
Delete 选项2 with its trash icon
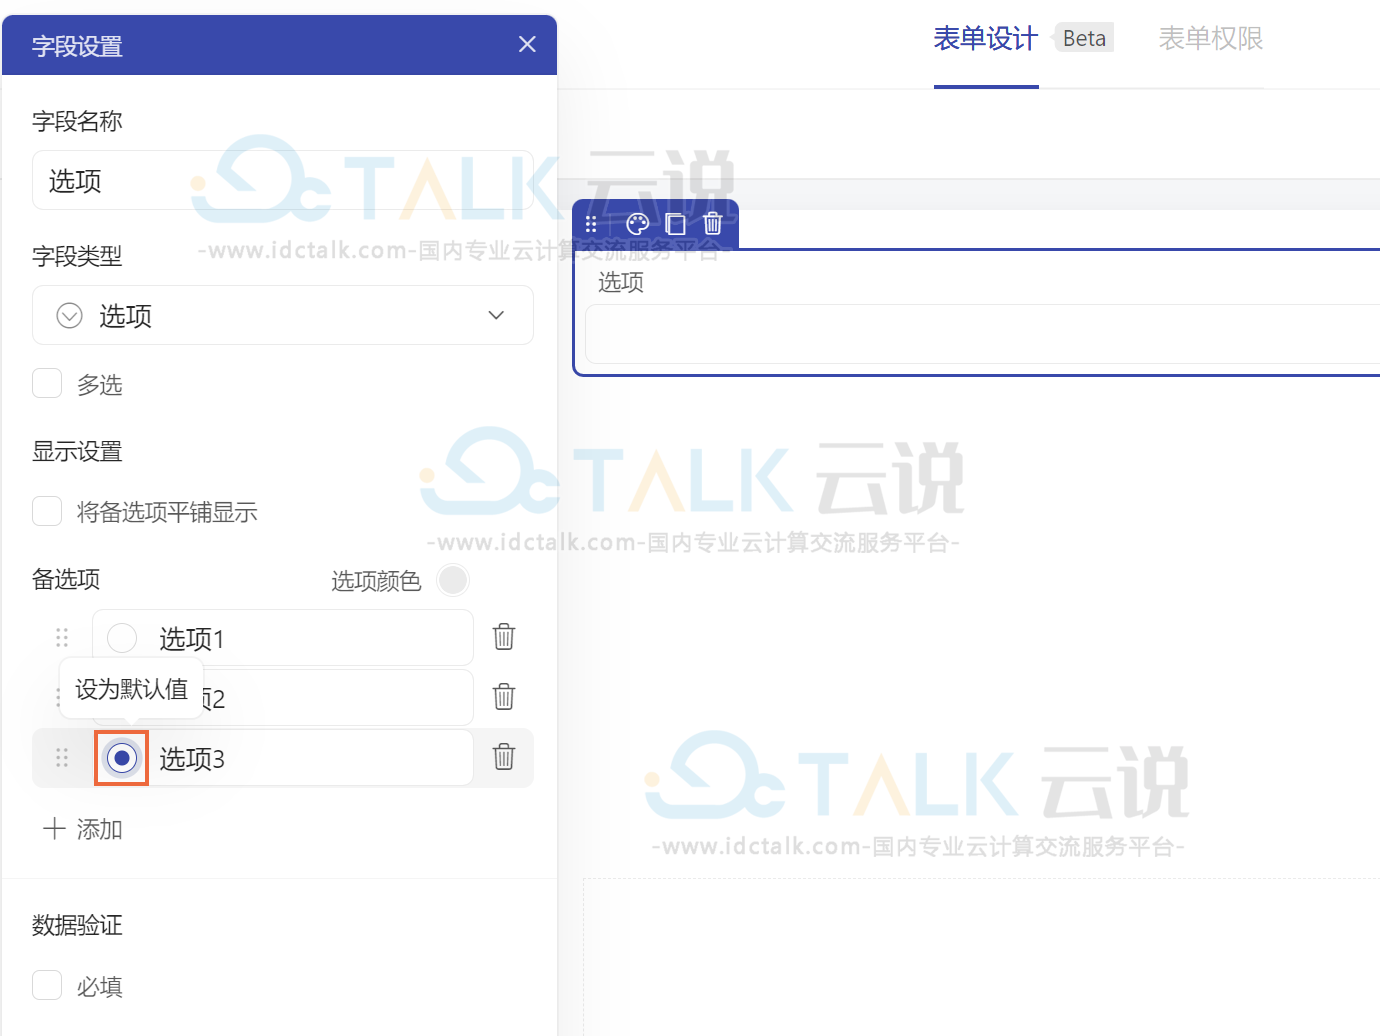tap(504, 697)
